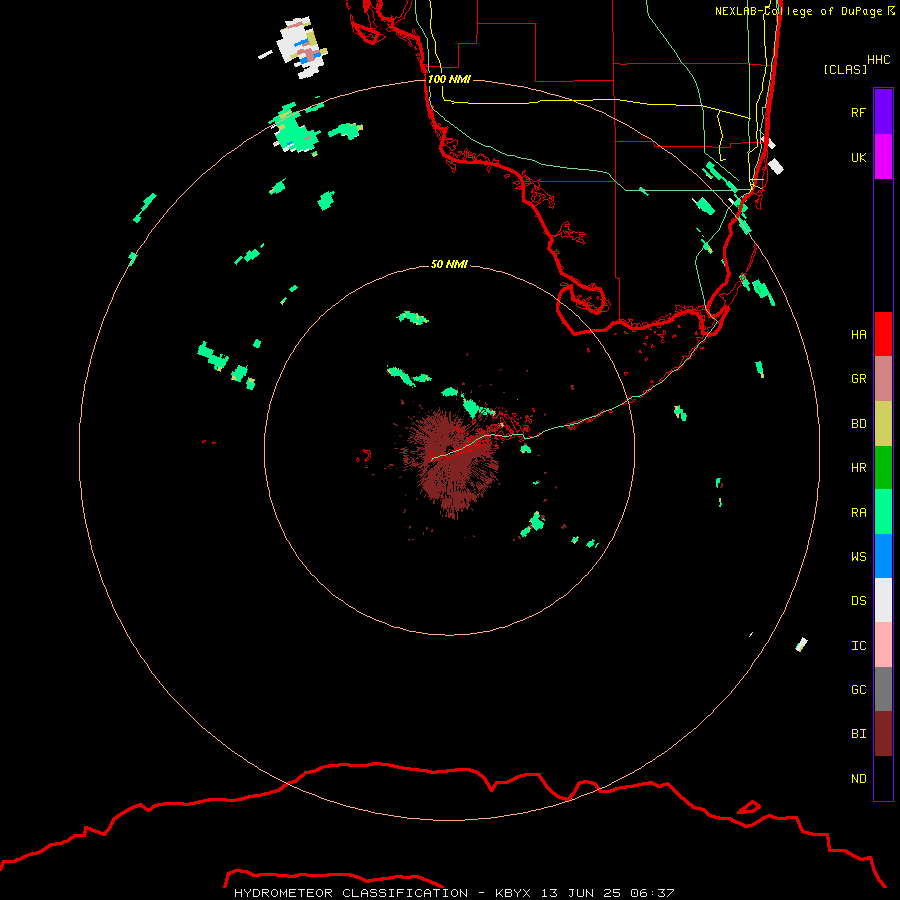
Task: Click the DS legend label
Action: coord(859,601)
